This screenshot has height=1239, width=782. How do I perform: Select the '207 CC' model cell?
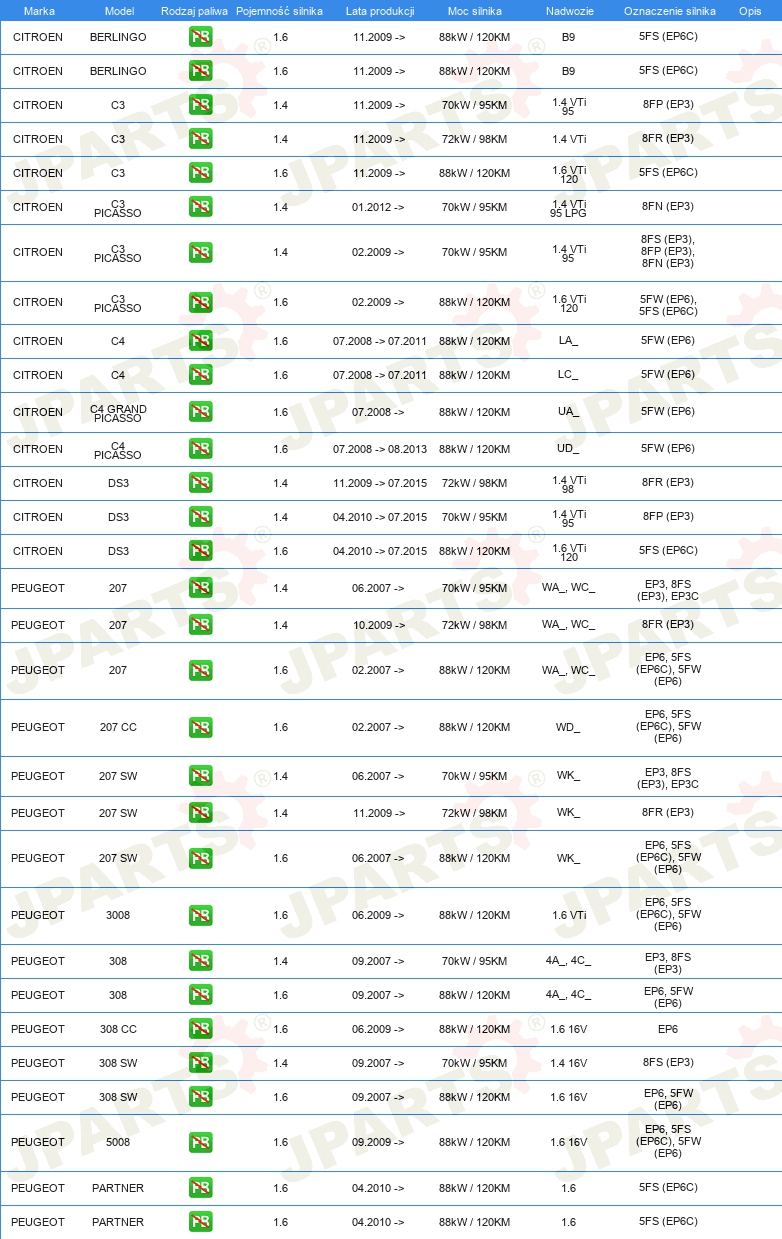click(x=118, y=728)
